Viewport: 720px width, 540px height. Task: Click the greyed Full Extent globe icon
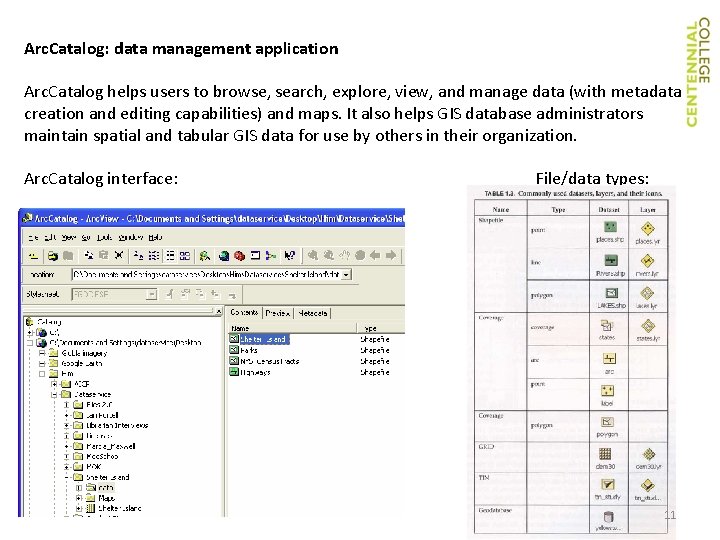tap(360, 255)
